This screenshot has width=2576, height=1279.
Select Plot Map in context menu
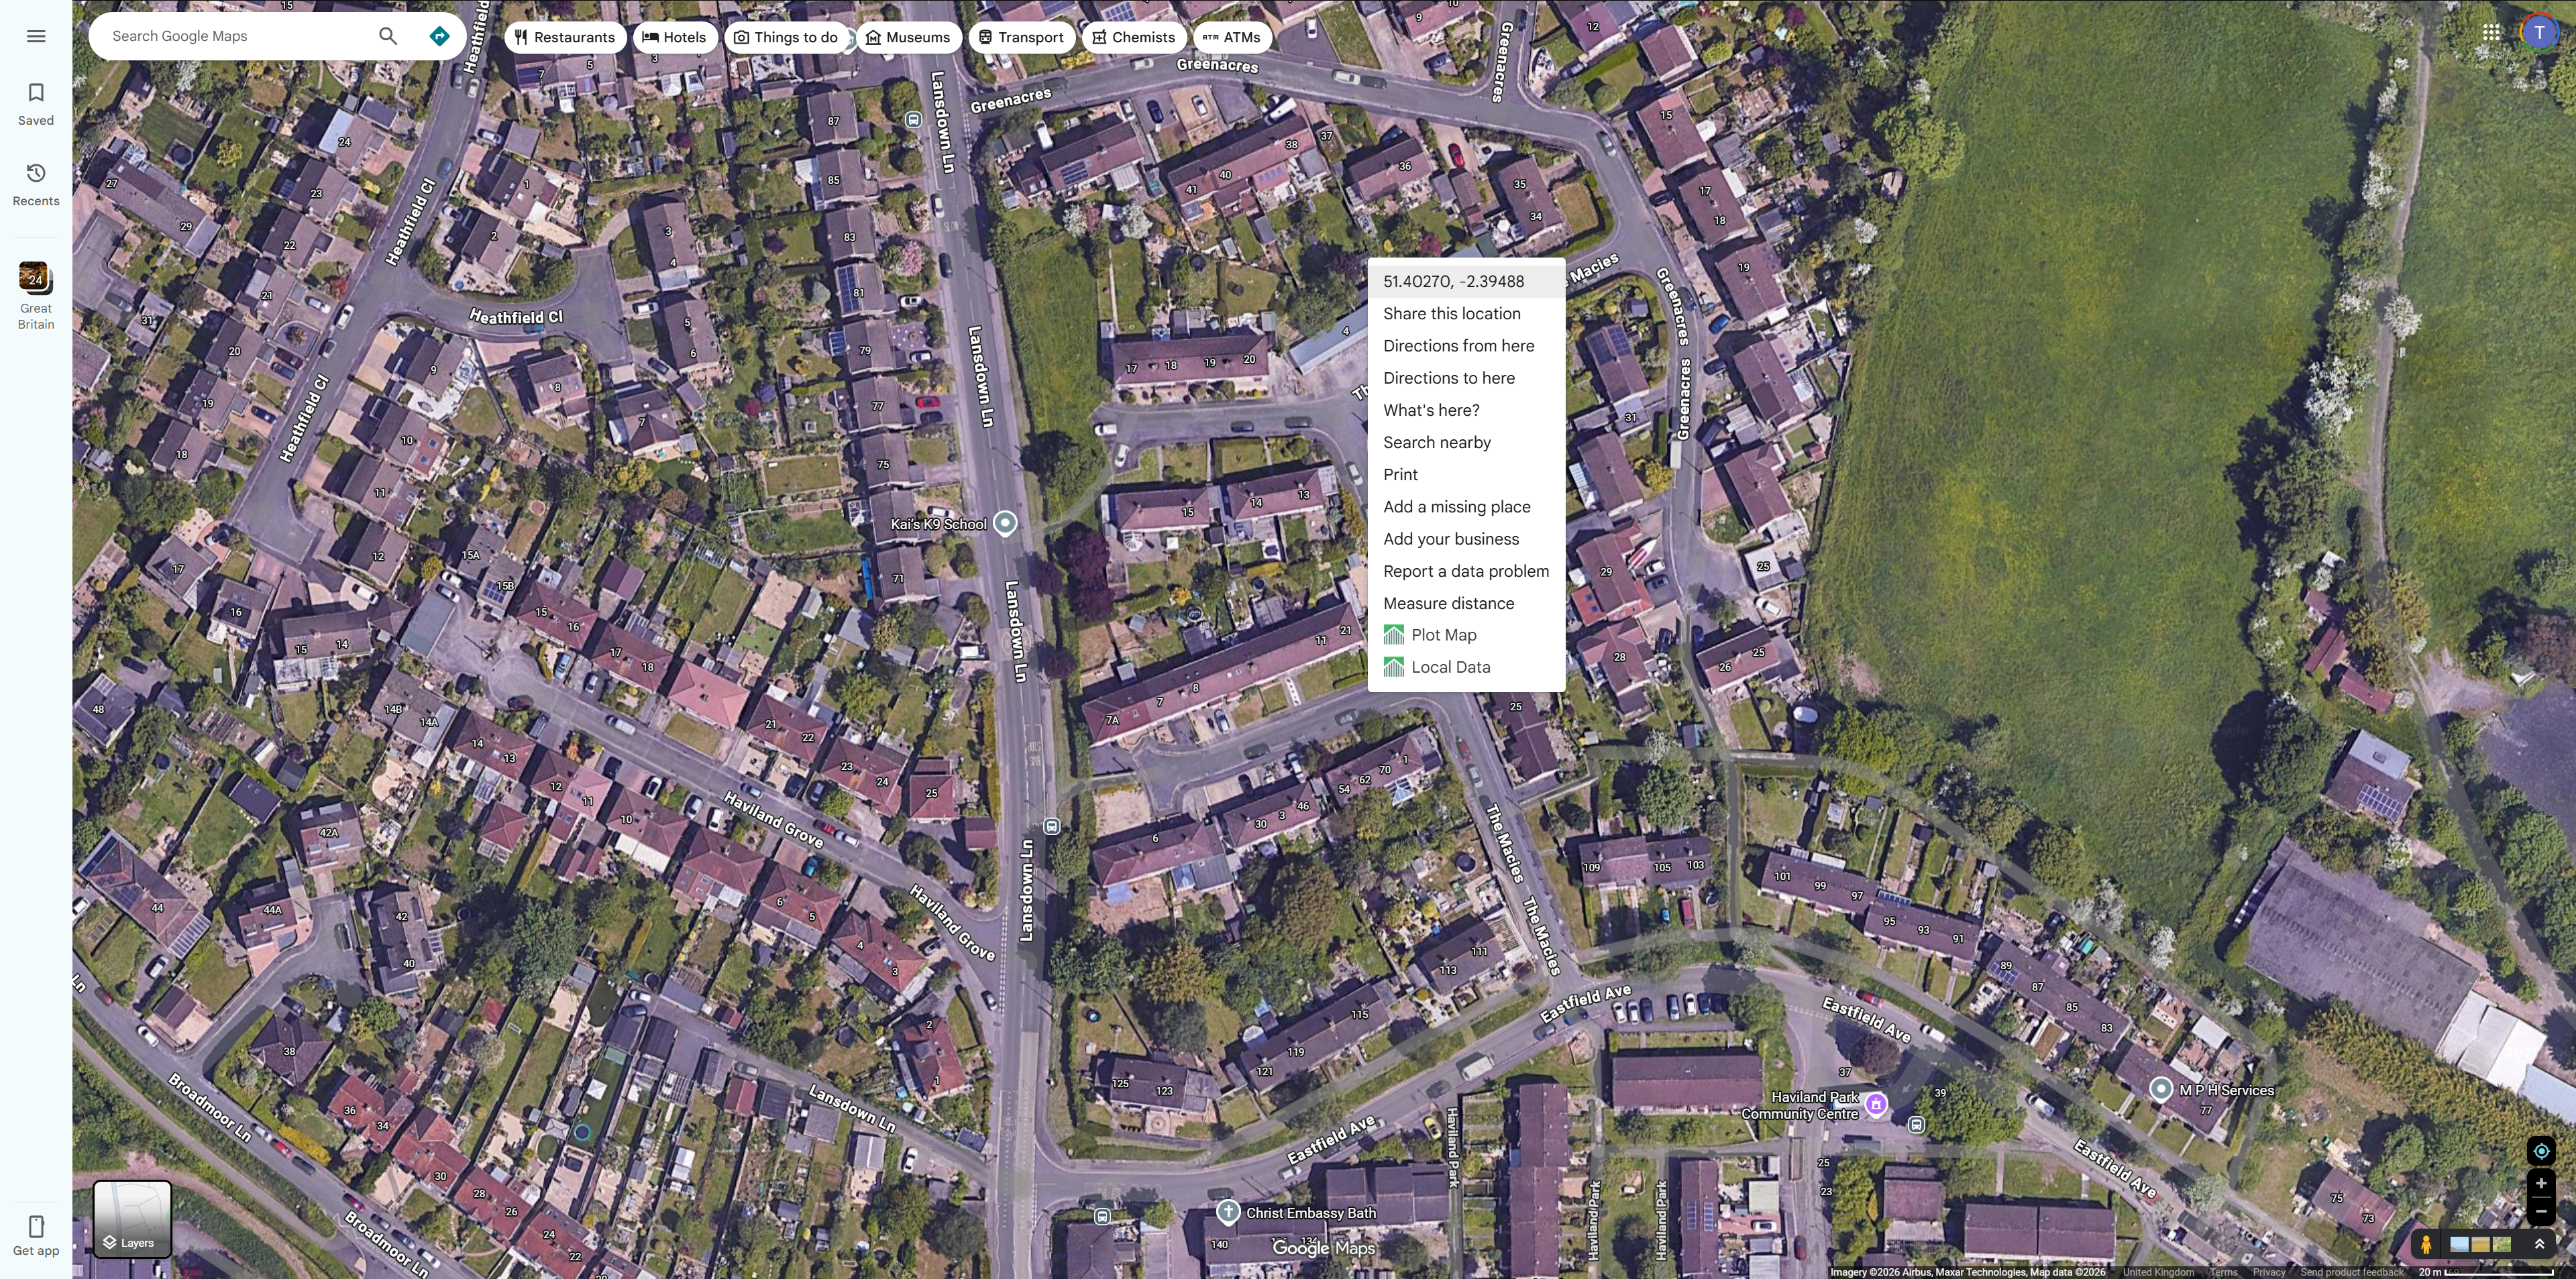1443,635
